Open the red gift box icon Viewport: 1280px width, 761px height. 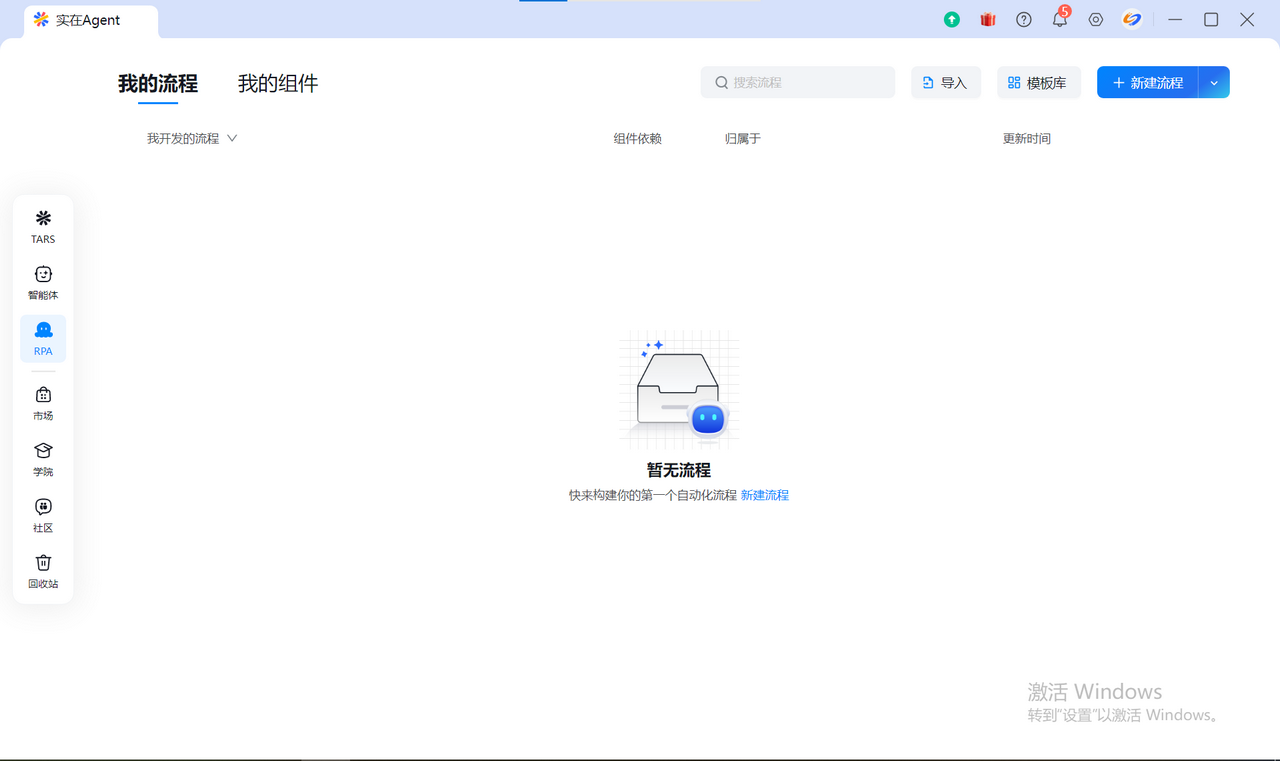click(988, 19)
